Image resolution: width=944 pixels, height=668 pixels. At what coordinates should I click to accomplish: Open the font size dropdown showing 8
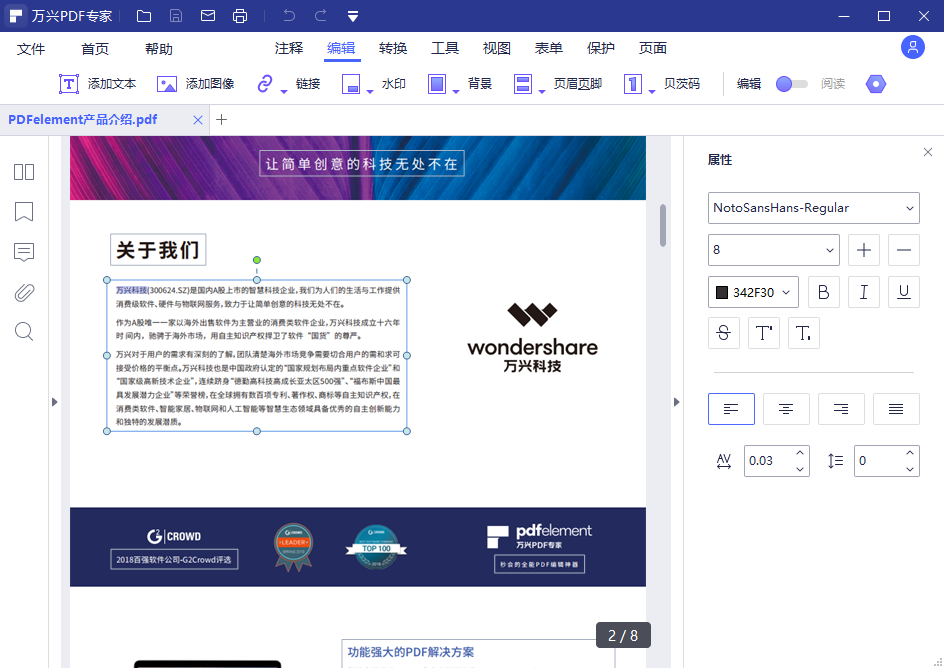(773, 249)
